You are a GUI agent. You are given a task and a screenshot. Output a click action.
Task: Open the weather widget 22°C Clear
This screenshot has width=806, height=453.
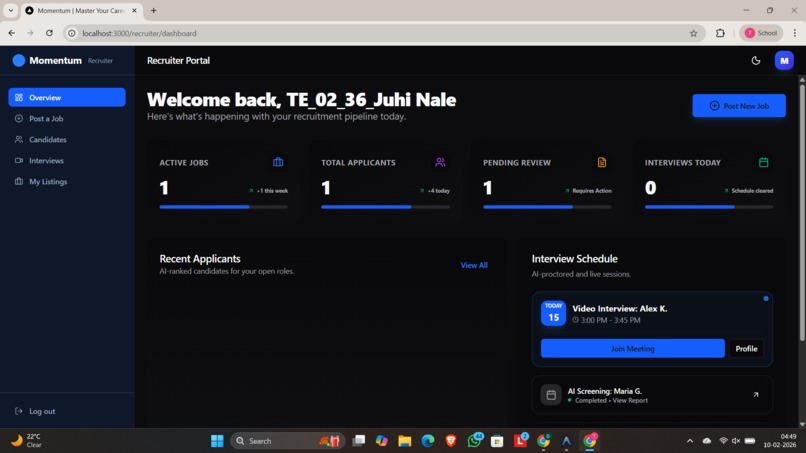[x=27, y=441]
